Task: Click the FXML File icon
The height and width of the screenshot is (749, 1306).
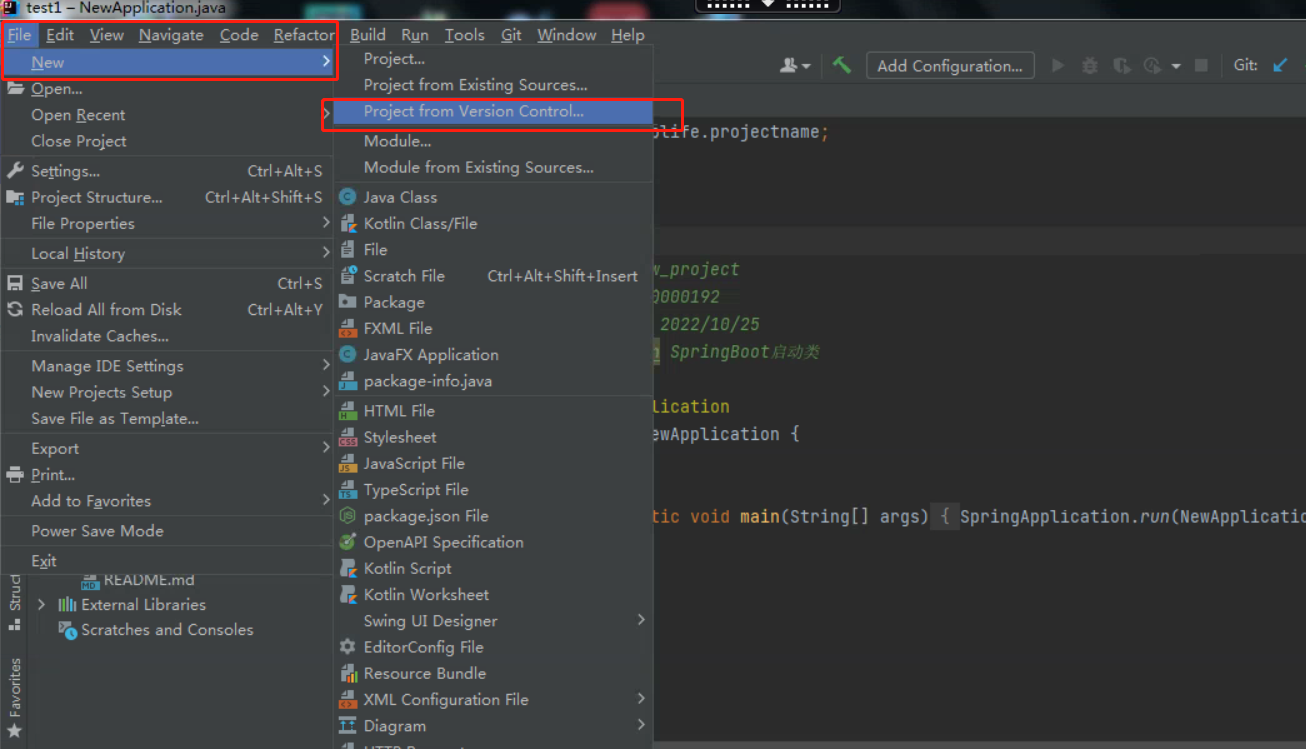Action: tap(347, 328)
